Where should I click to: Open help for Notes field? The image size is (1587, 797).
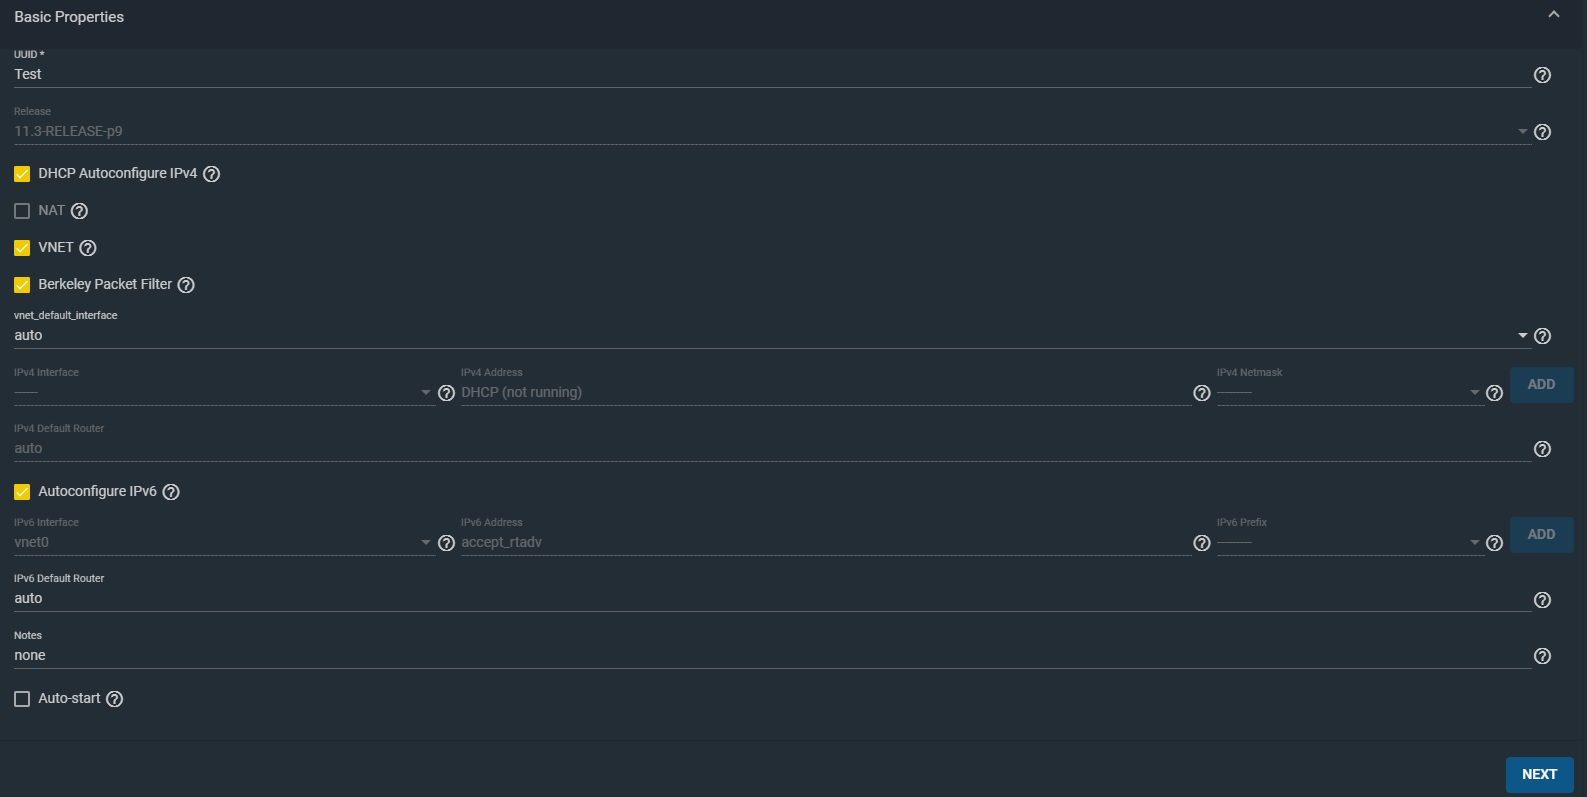pos(1542,656)
